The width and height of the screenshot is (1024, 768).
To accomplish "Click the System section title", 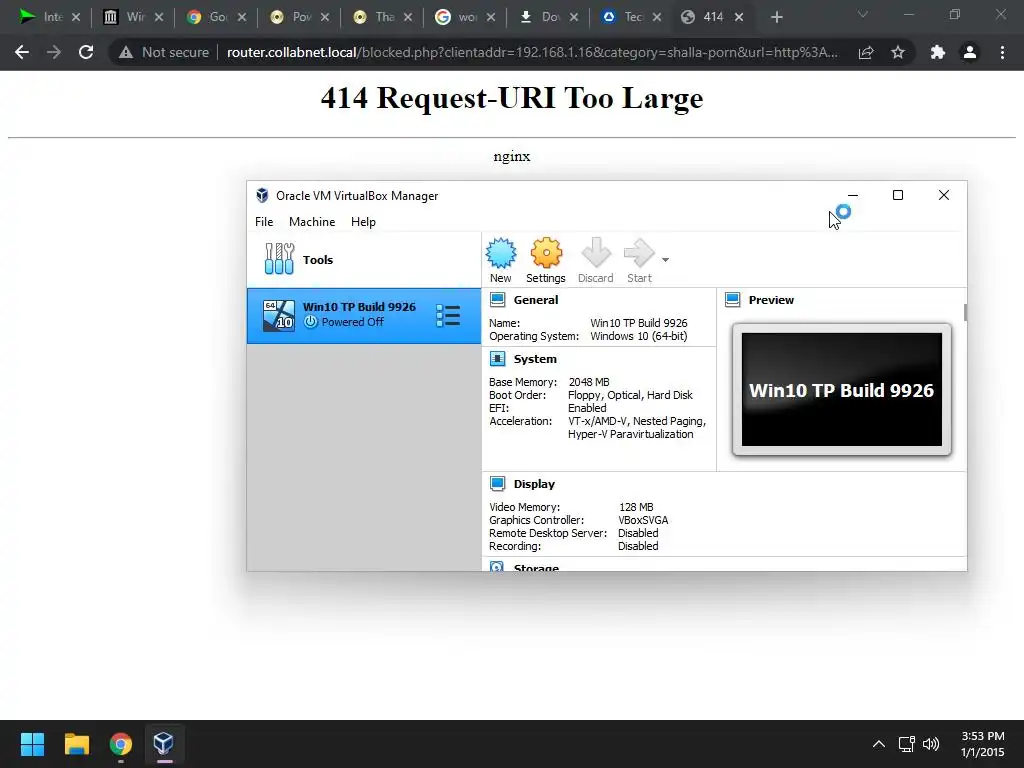I will click(535, 359).
